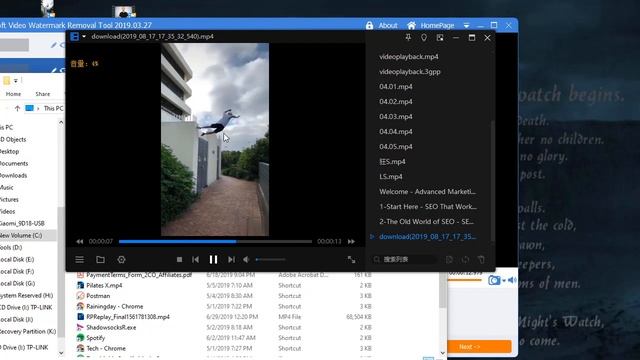Open file with the folder icon
The width and height of the screenshot is (640, 360).
coord(100,260)
